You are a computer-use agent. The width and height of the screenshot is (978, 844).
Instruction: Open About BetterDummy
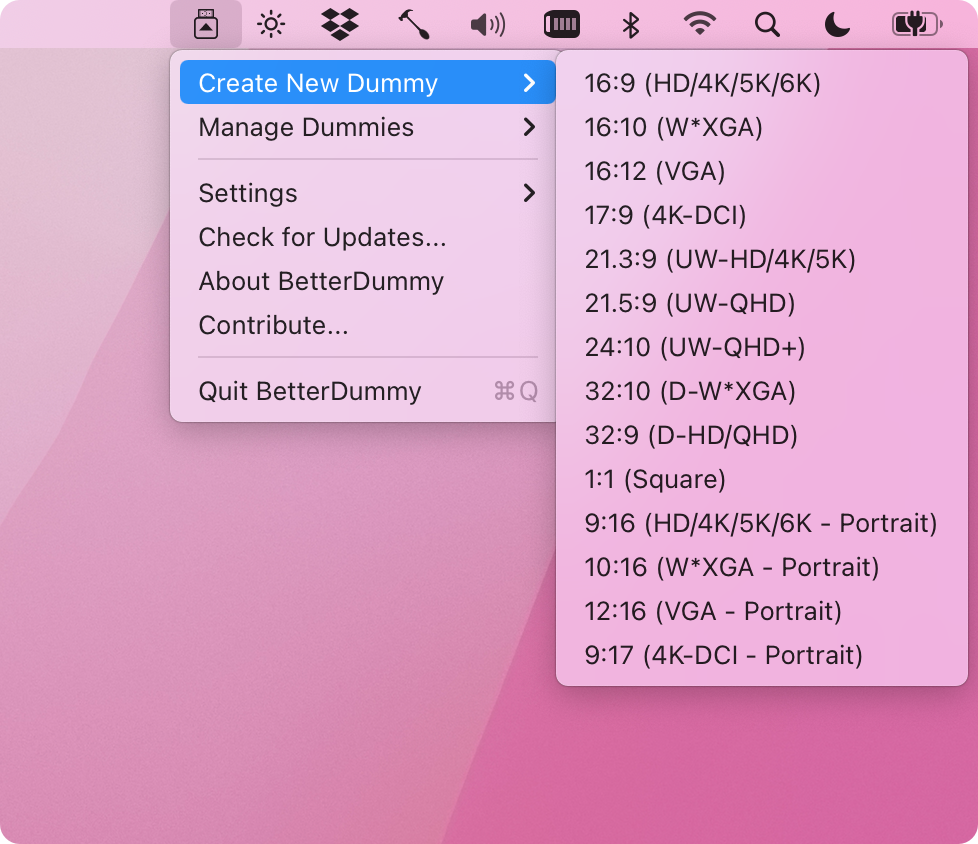tap(367, 281)
